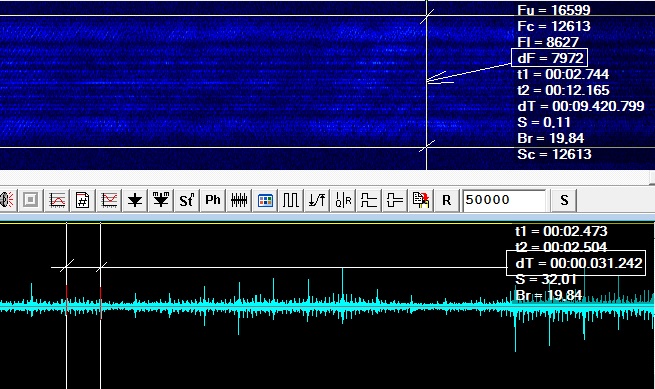The width and height of the screenshot is (655, 389).
Task: Open the spectrum curve graph tool
Action: tap(57, 200)
